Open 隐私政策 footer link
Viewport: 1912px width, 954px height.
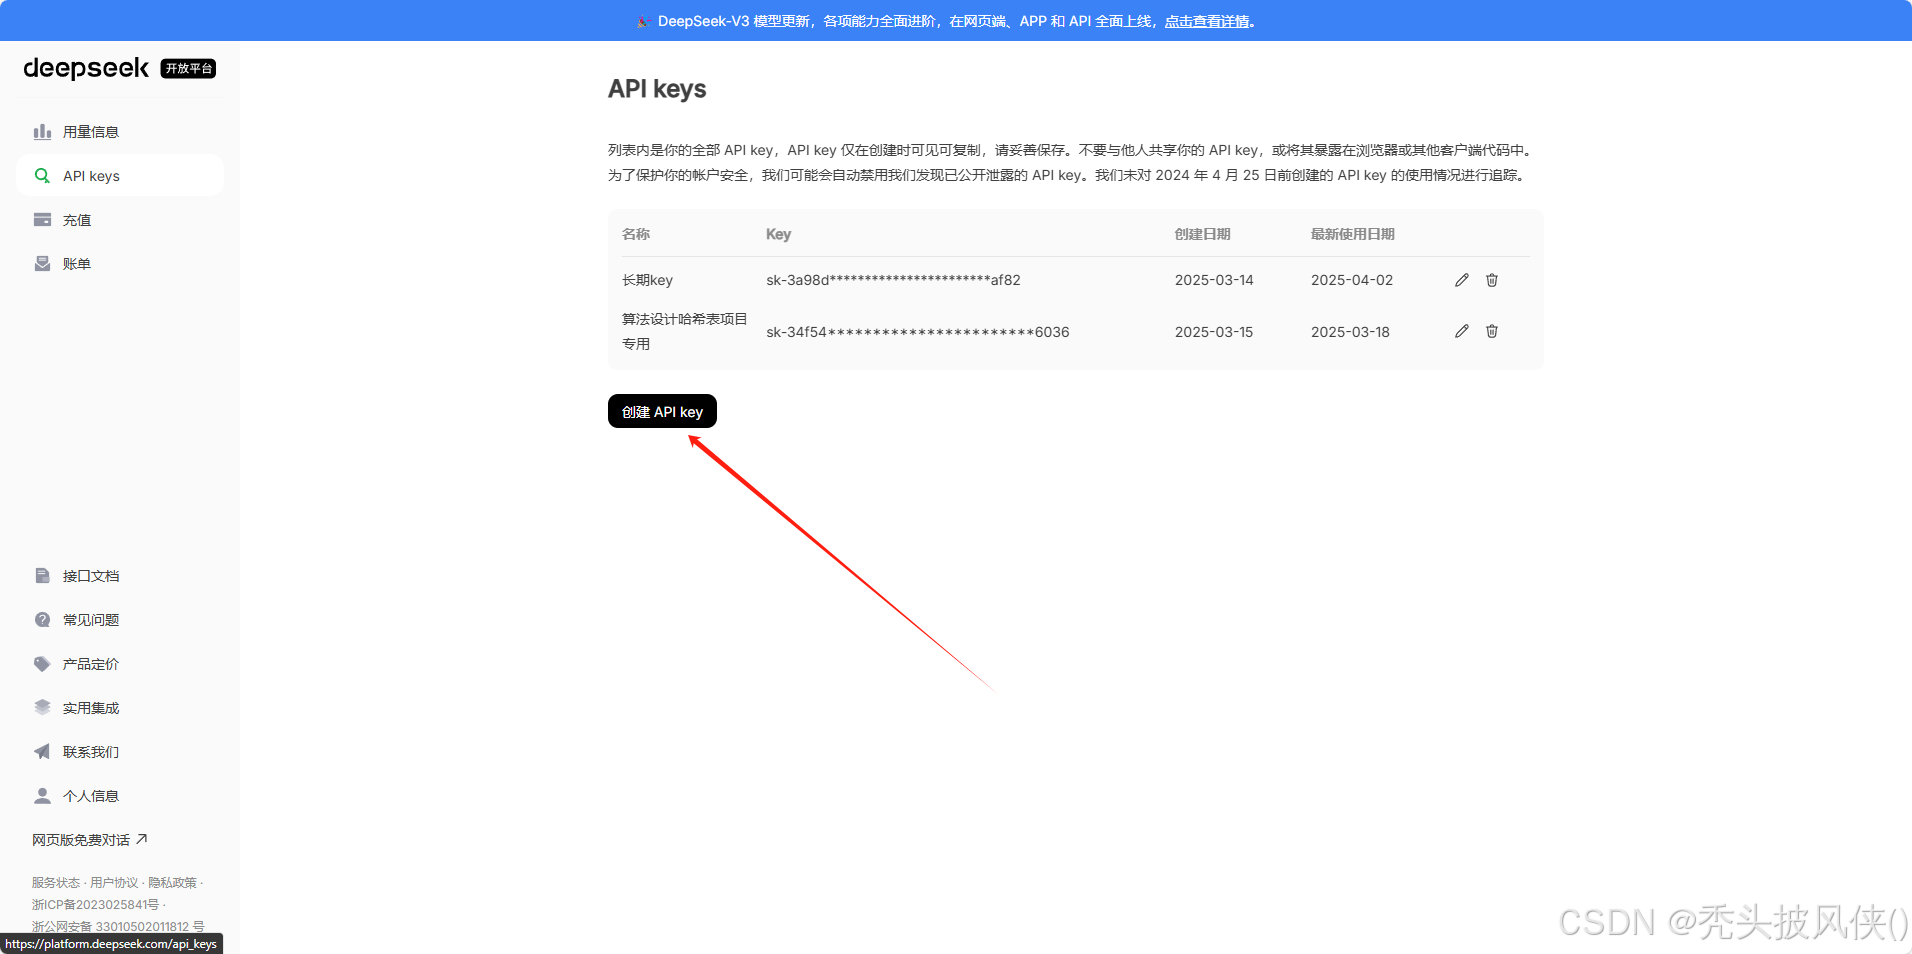pyautogui.click(x=172, y=883)
